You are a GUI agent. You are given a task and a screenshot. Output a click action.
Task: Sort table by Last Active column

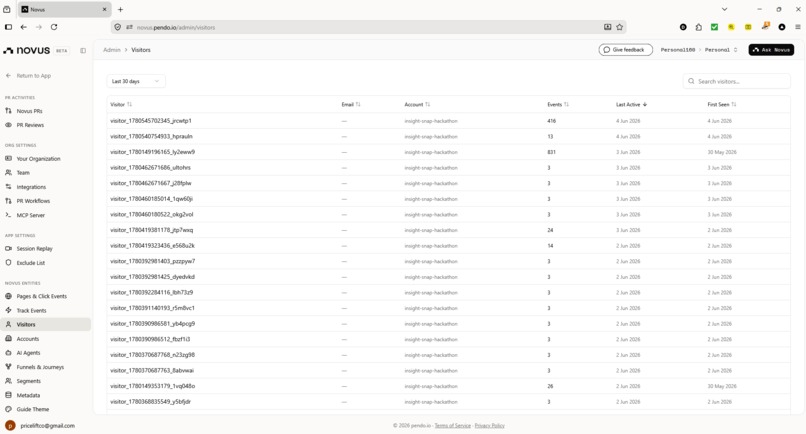(x=631, y=104)
